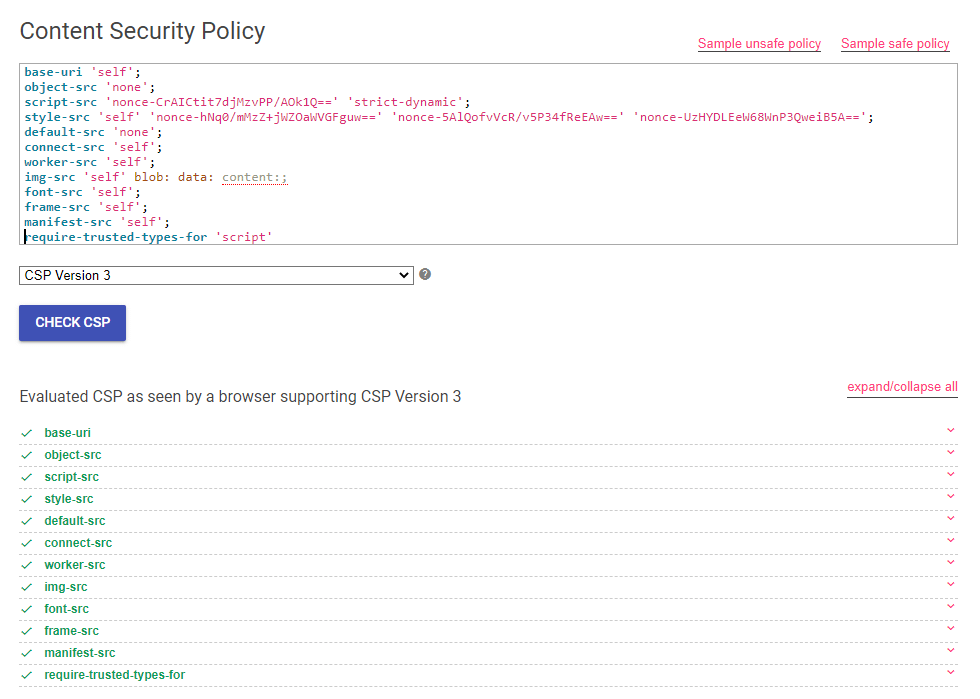Expand the default-src details
980x699 pixels.
click(950, 520)
